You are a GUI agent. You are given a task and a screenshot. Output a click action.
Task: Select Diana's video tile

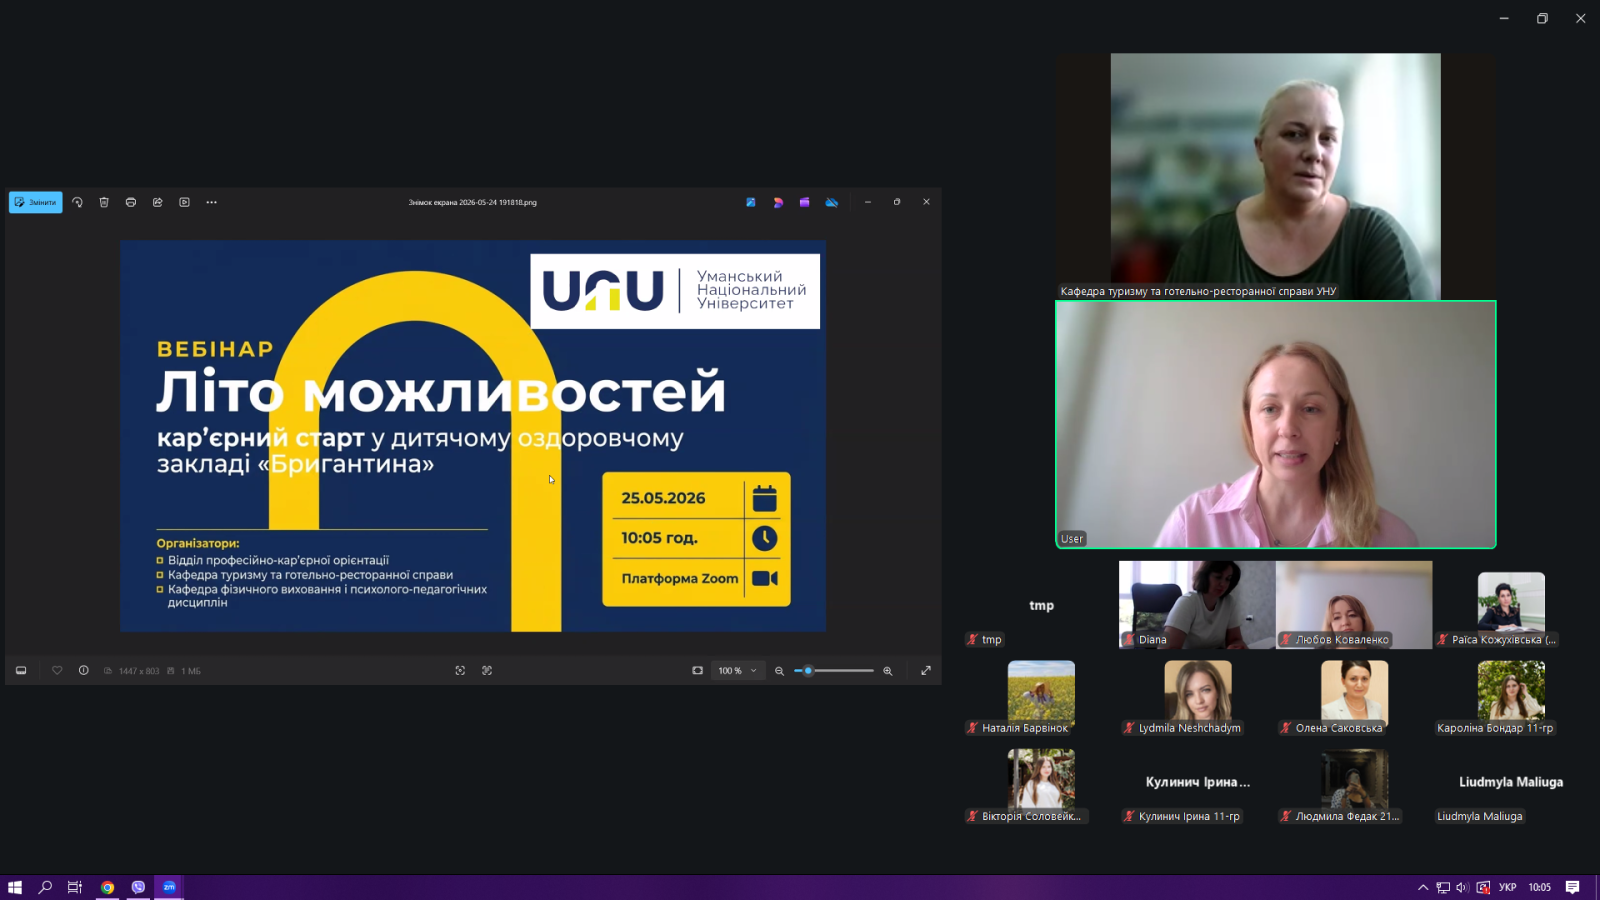(x=1197, y=605)
